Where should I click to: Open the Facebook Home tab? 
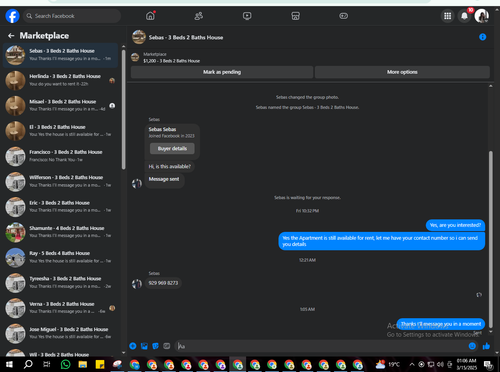[150, 16]
